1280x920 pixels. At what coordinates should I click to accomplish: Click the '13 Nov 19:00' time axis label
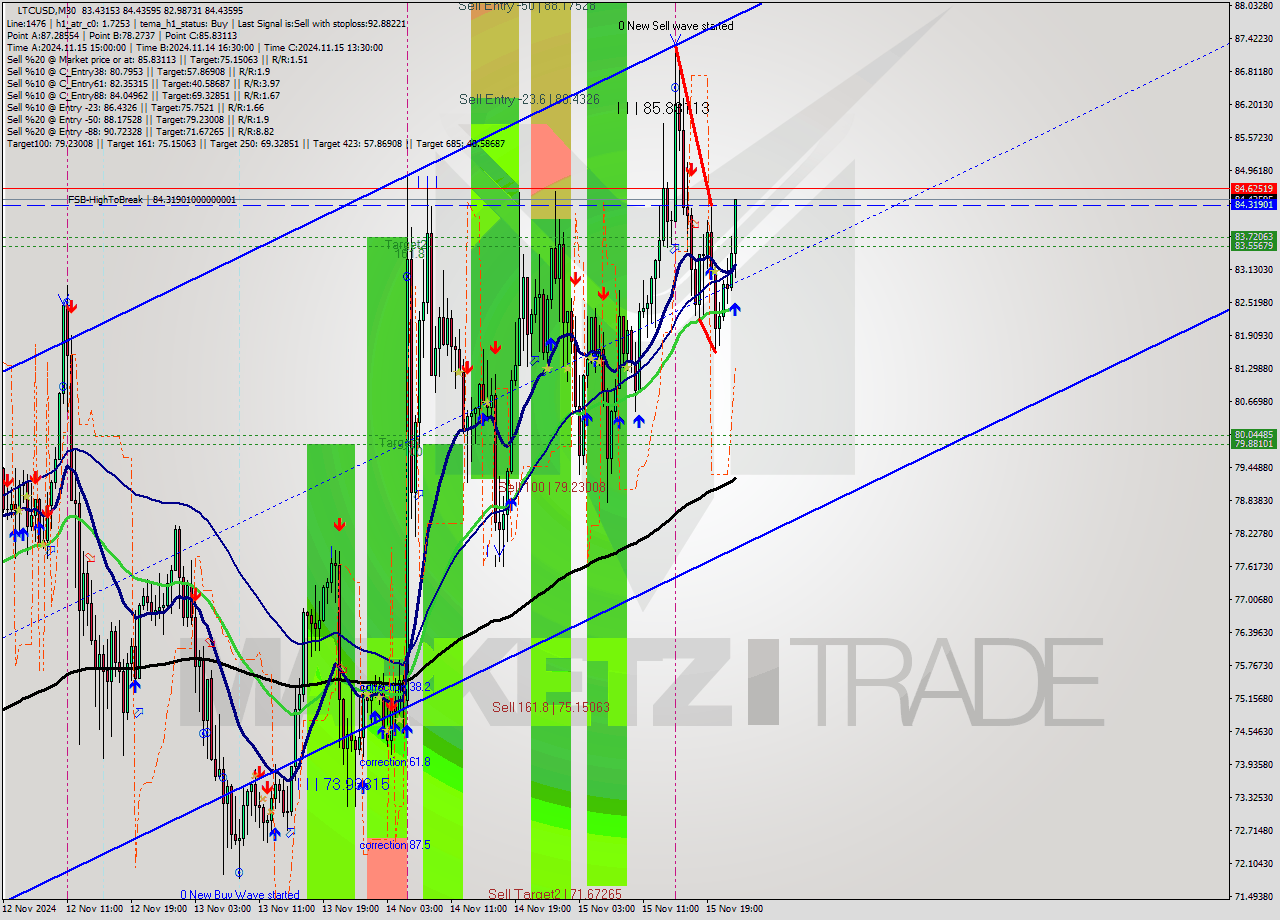(x=351, y=909)
